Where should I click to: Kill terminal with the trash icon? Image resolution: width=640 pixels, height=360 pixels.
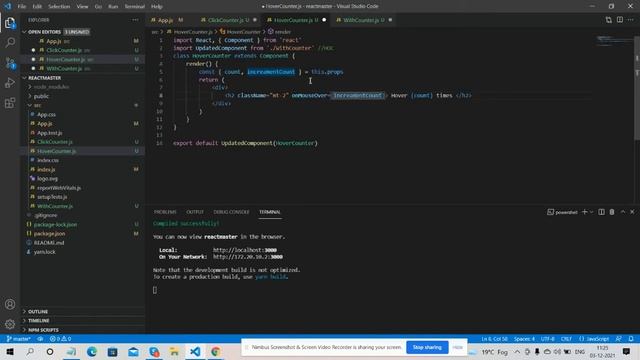(x=612, y=212)
